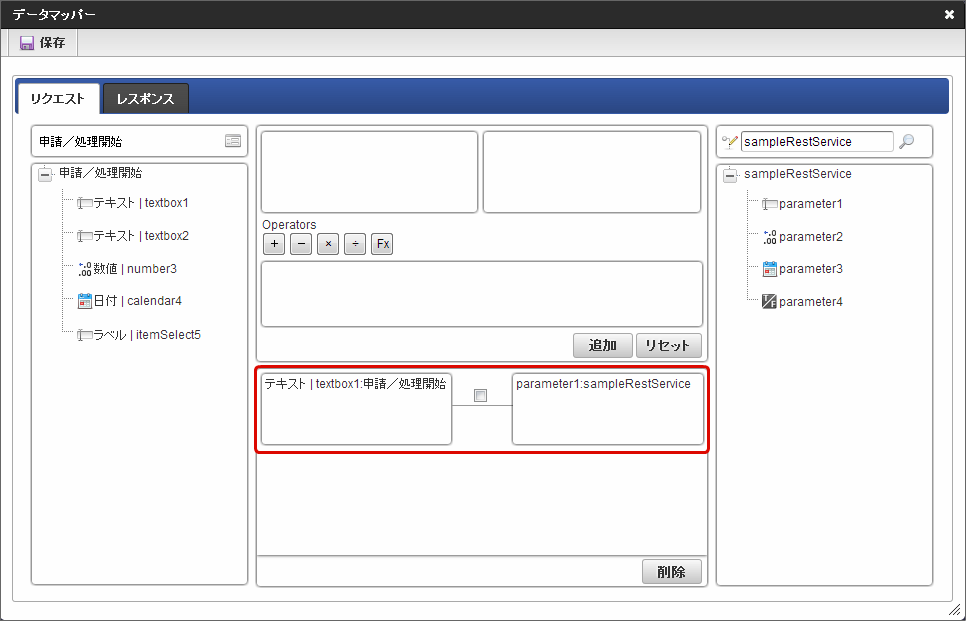Close the データマッパー dialog
Viewport: 966px width, 621px height.
(x=949, y=14)
